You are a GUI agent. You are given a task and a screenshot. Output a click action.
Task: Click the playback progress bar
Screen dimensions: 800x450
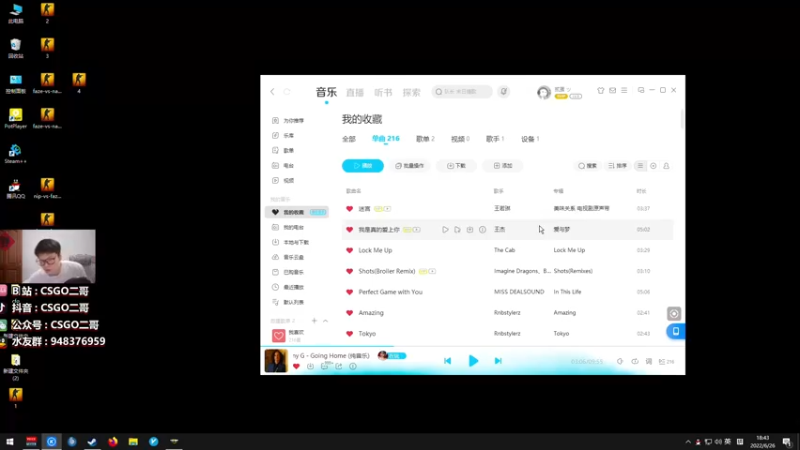coord(472,346)
